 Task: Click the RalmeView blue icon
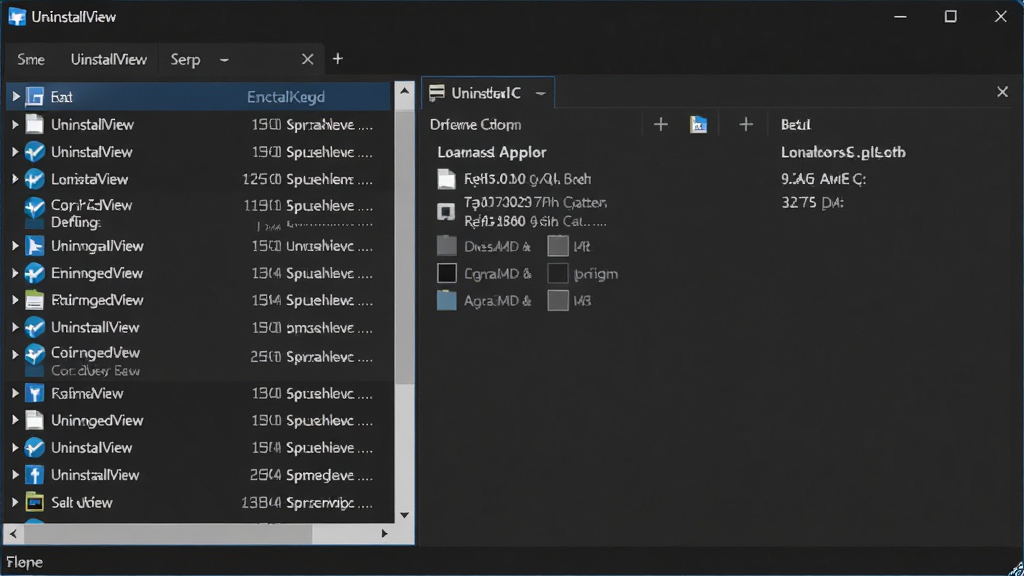coord(35,393)
